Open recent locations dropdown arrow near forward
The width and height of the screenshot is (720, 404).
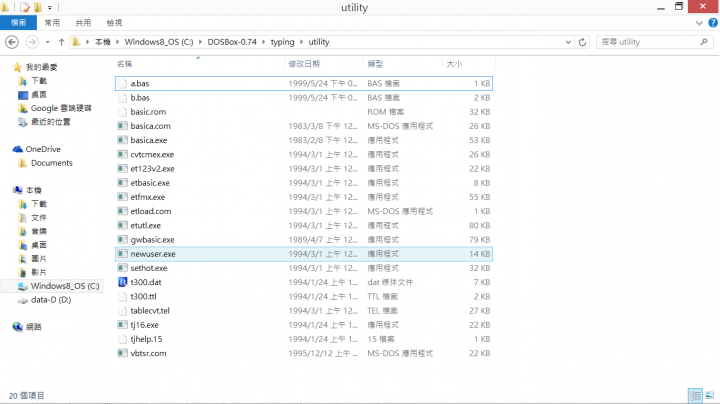pyautogui.click(x=47, y=42)
